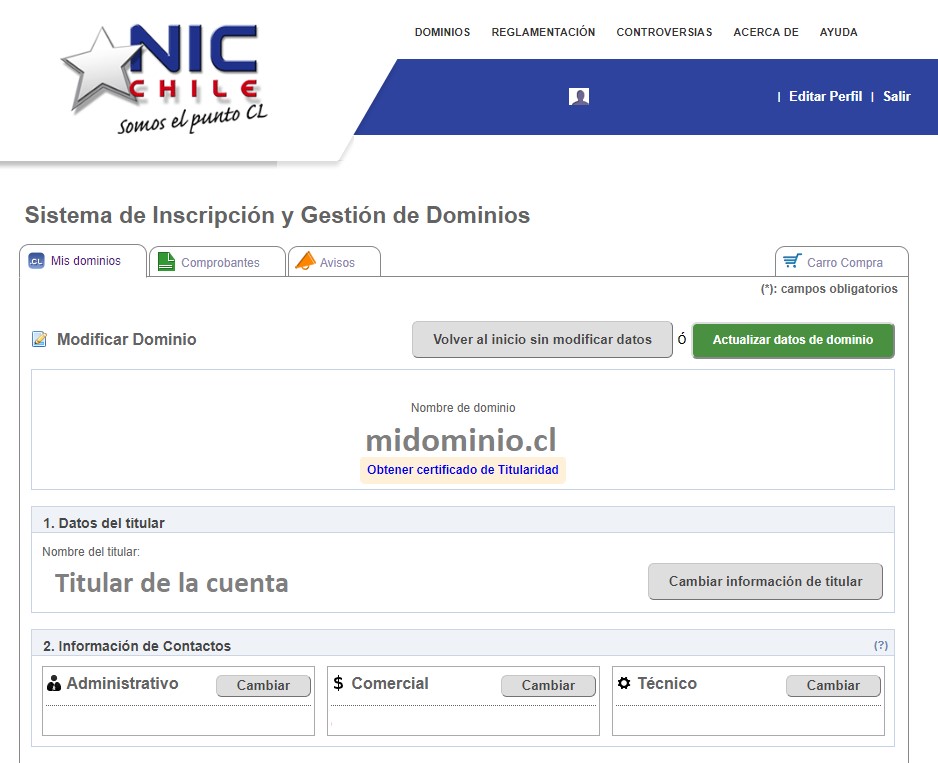Click the user profile avatar icon
Screen dimensions: 938x763
pyautogui.click(x=578, y=96)
